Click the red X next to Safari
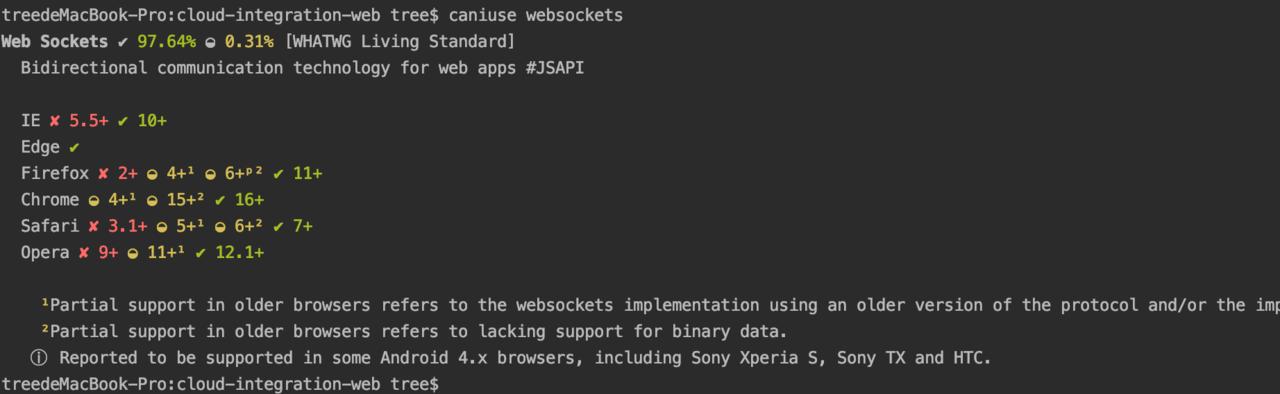 (x=94, y=226)
